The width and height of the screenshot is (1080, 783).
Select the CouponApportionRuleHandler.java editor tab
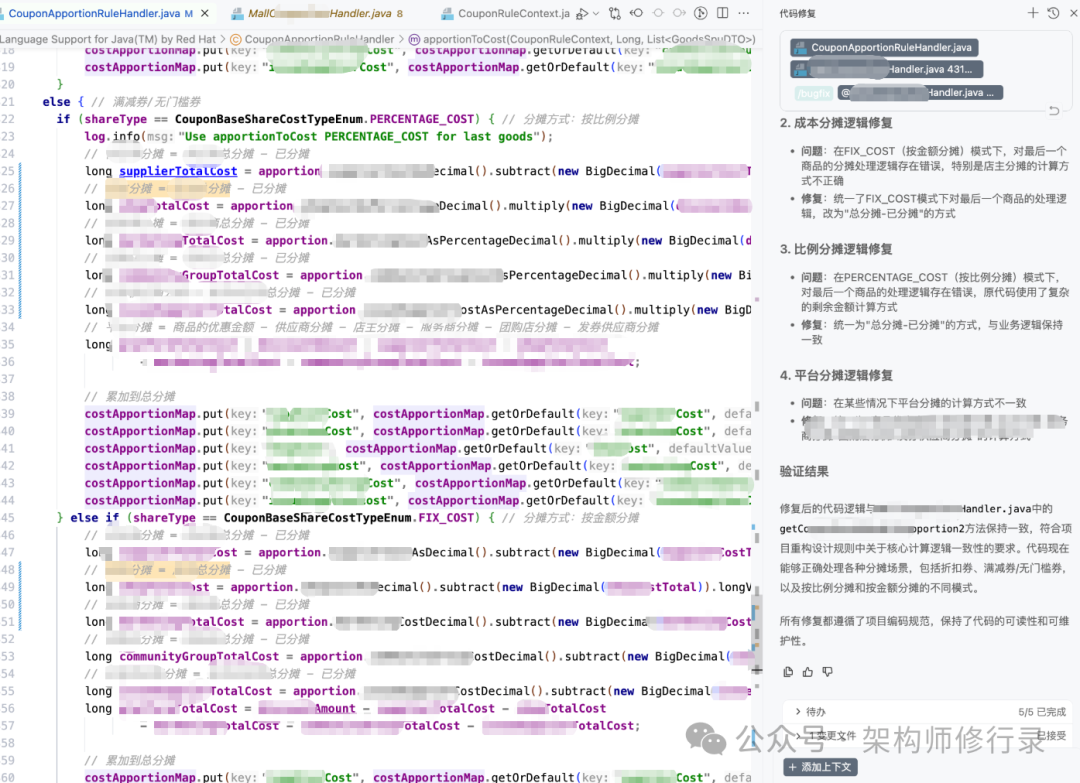tap(93, 13)
